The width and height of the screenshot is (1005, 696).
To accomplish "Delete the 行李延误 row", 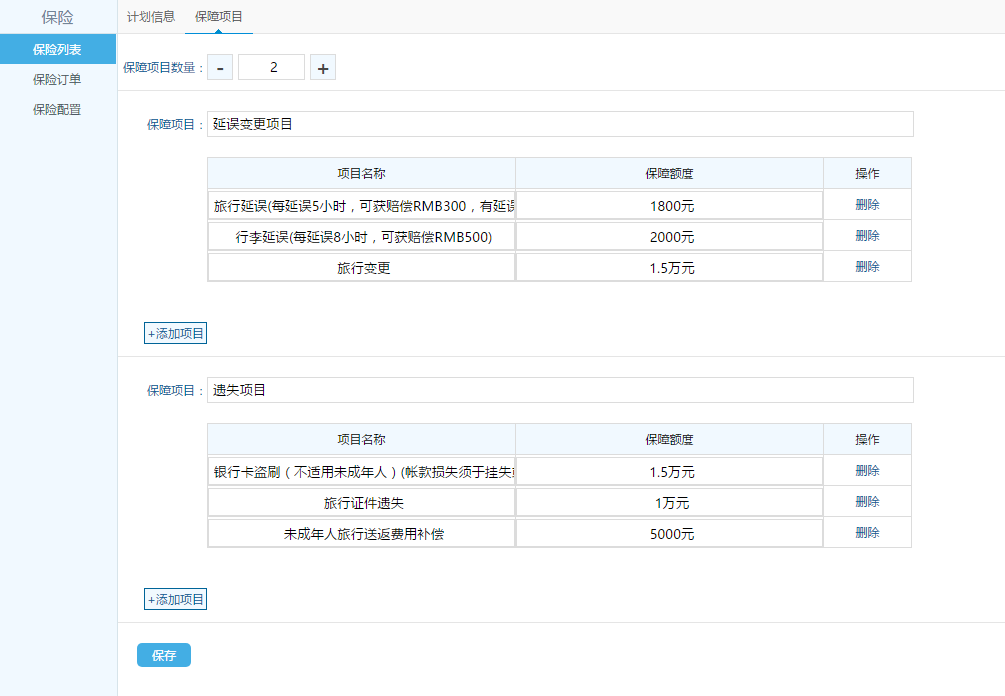I will pos(867,236).
